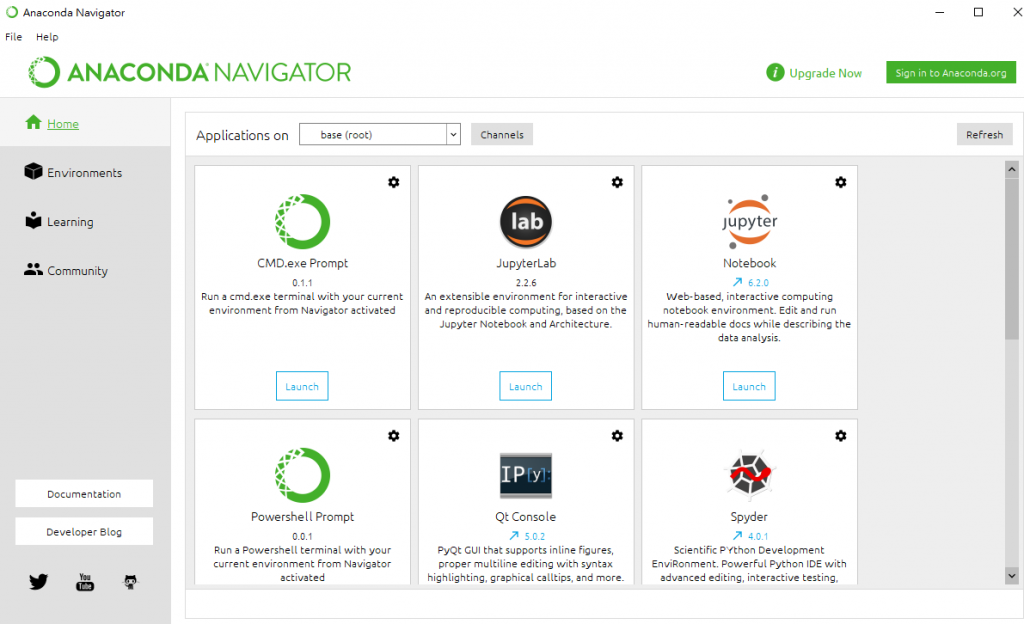Image resolution: width=1024 pixels, height=624 pixels.
Task: Click the scrollbar down arrow
Action: (x=1012, y=576)
